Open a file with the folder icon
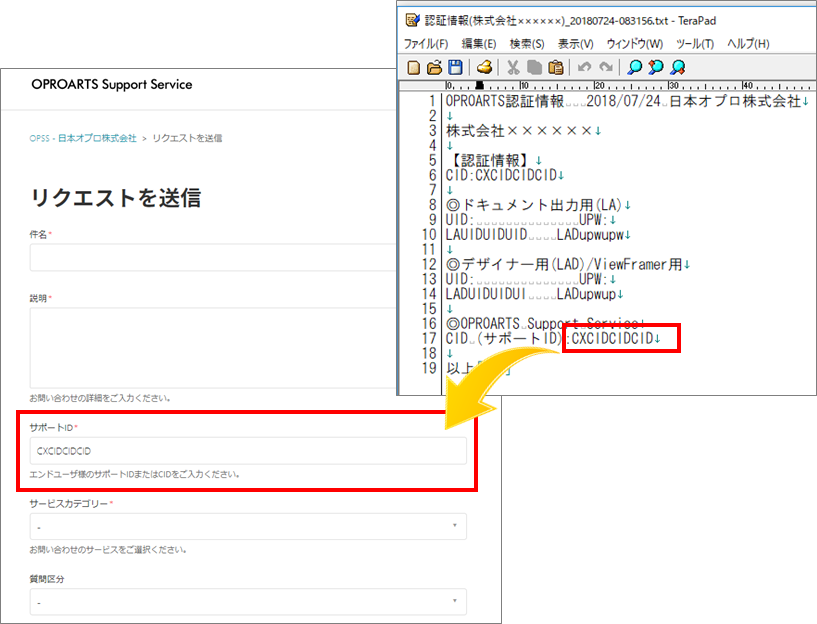Image resolution: width=817 pixels, height=624 pixels. [x=434, y=68]
